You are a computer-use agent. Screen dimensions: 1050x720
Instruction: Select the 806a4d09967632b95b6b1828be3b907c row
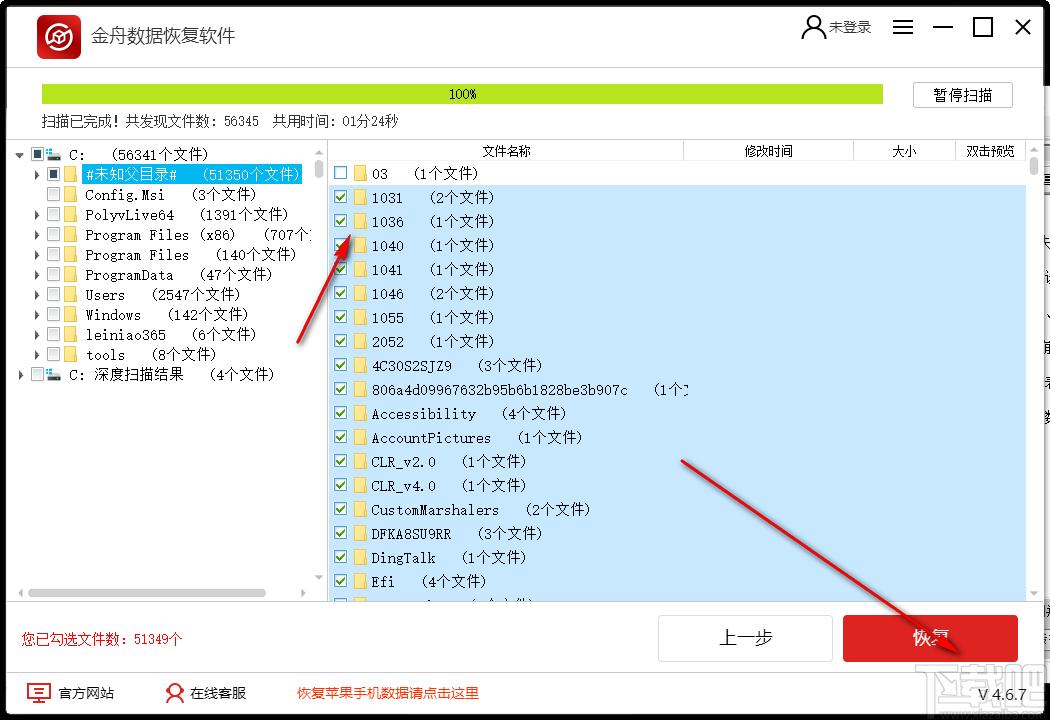[676, 389]
